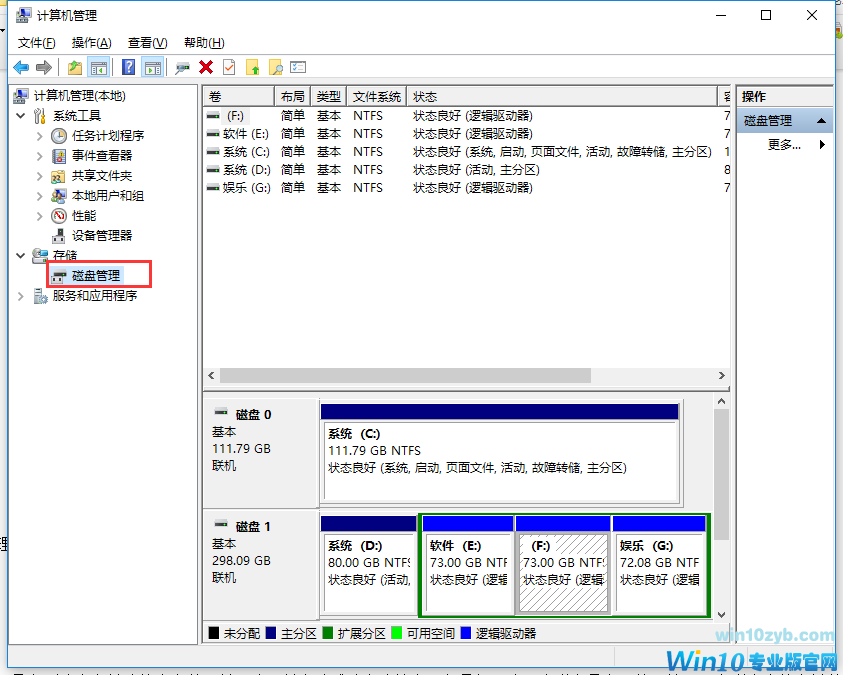Viewport: 843px width, 675px height.
Task: Sort by the 文件系统 column header
Action: 377,96
